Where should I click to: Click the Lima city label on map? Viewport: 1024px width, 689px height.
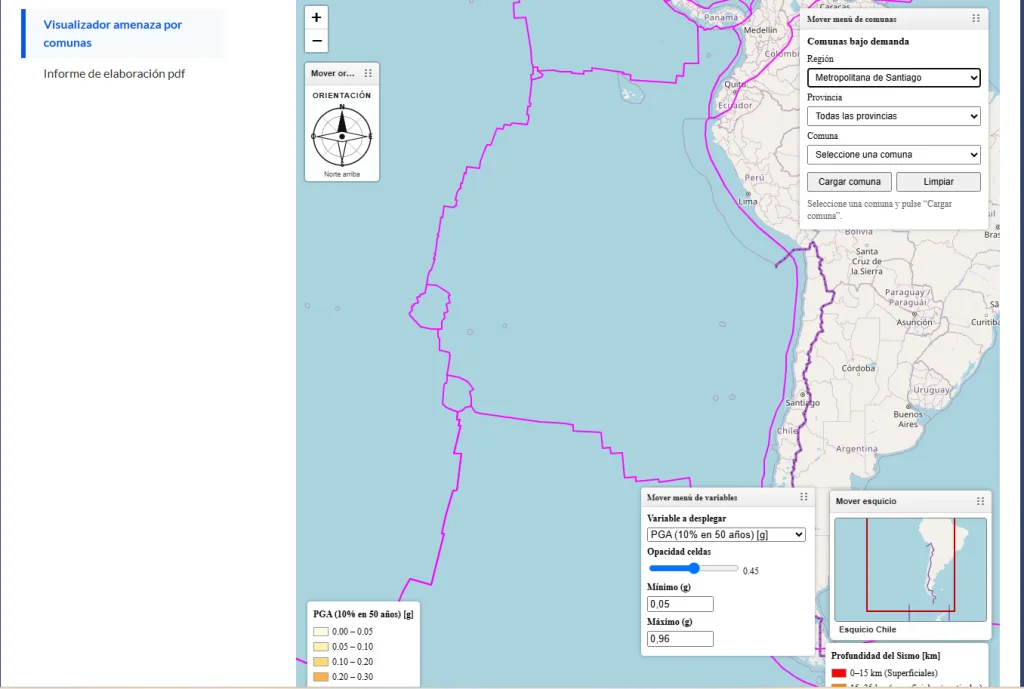[x=748, y=201]
